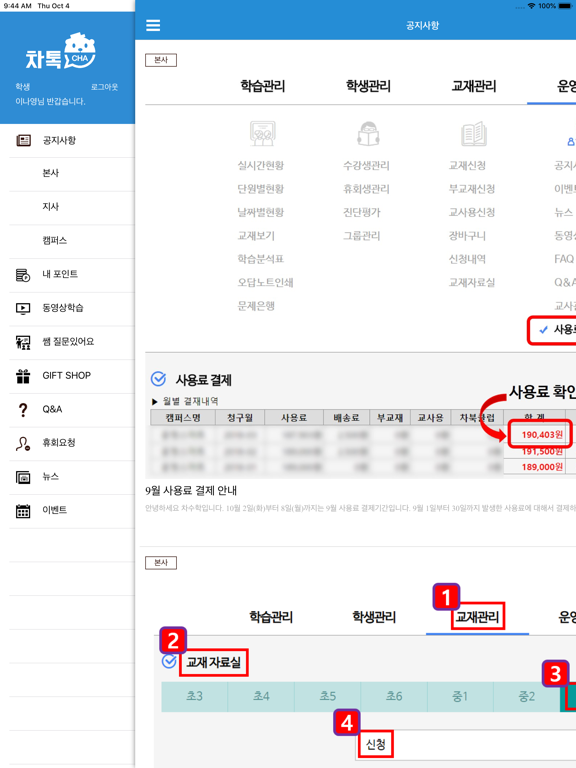Viewport: 576px width, 768px height.
Task: Open the 교재보기 link
Action: (256, 236)
